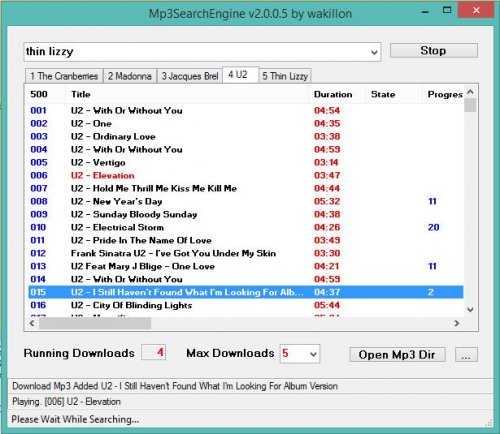Click the State column header
This screenshot has height=434, width=500.
click(x=394, y=94)
